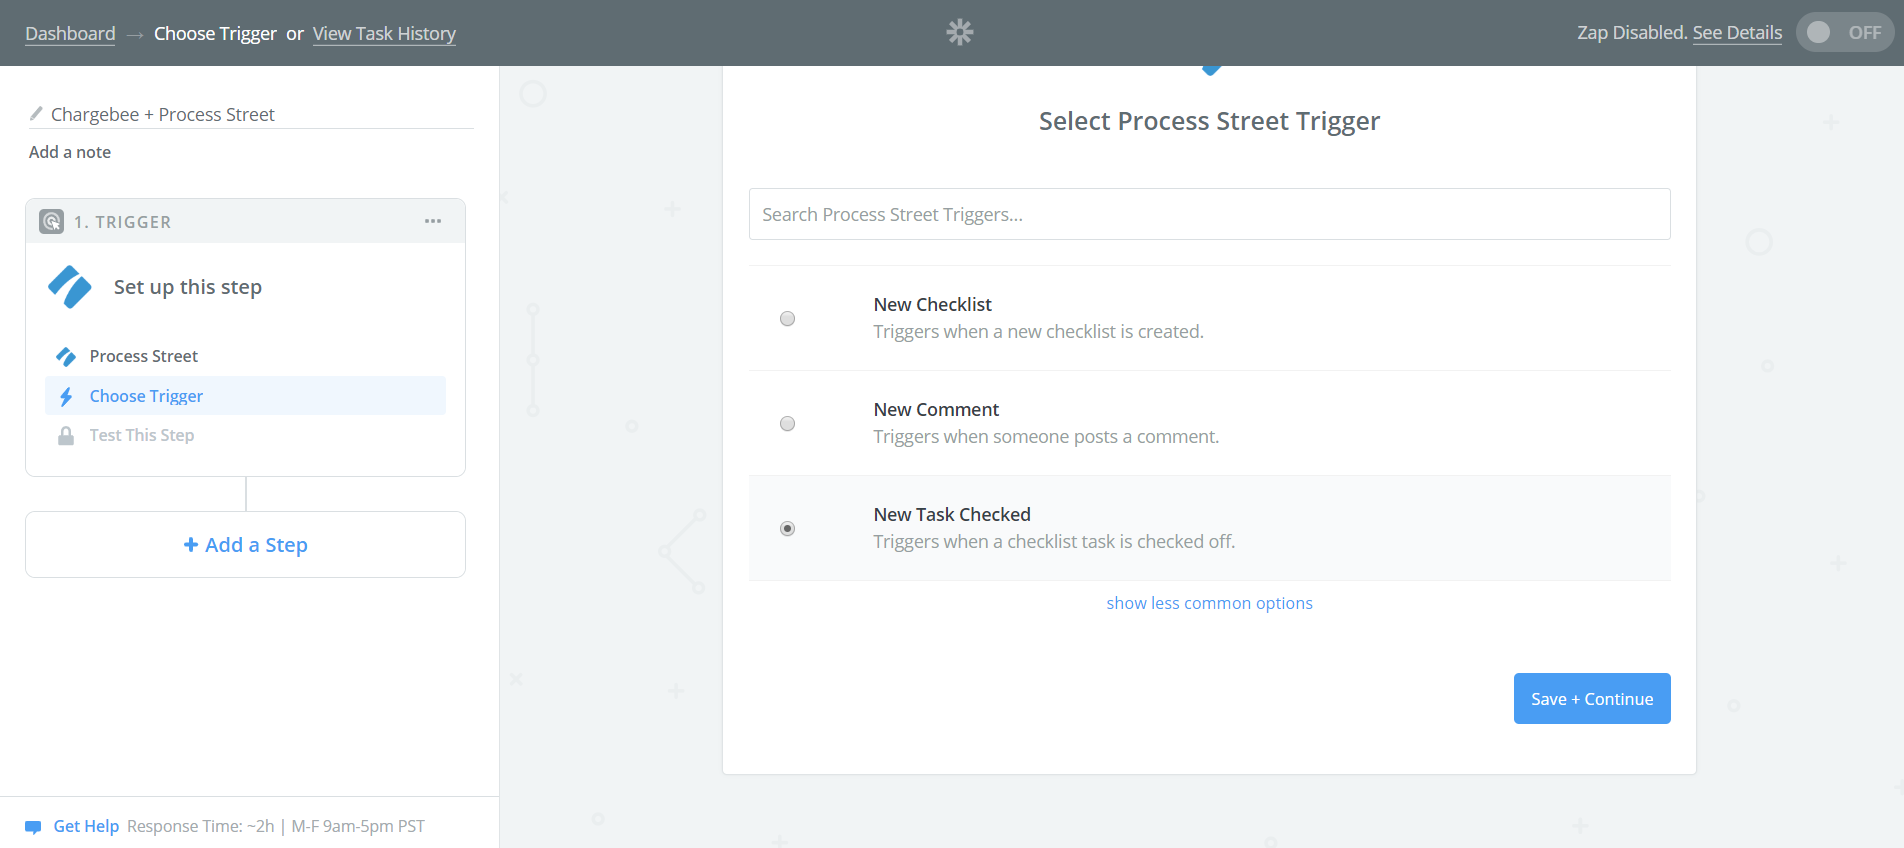Click the Get Help chat bubble icon

[x=33, y=827]
